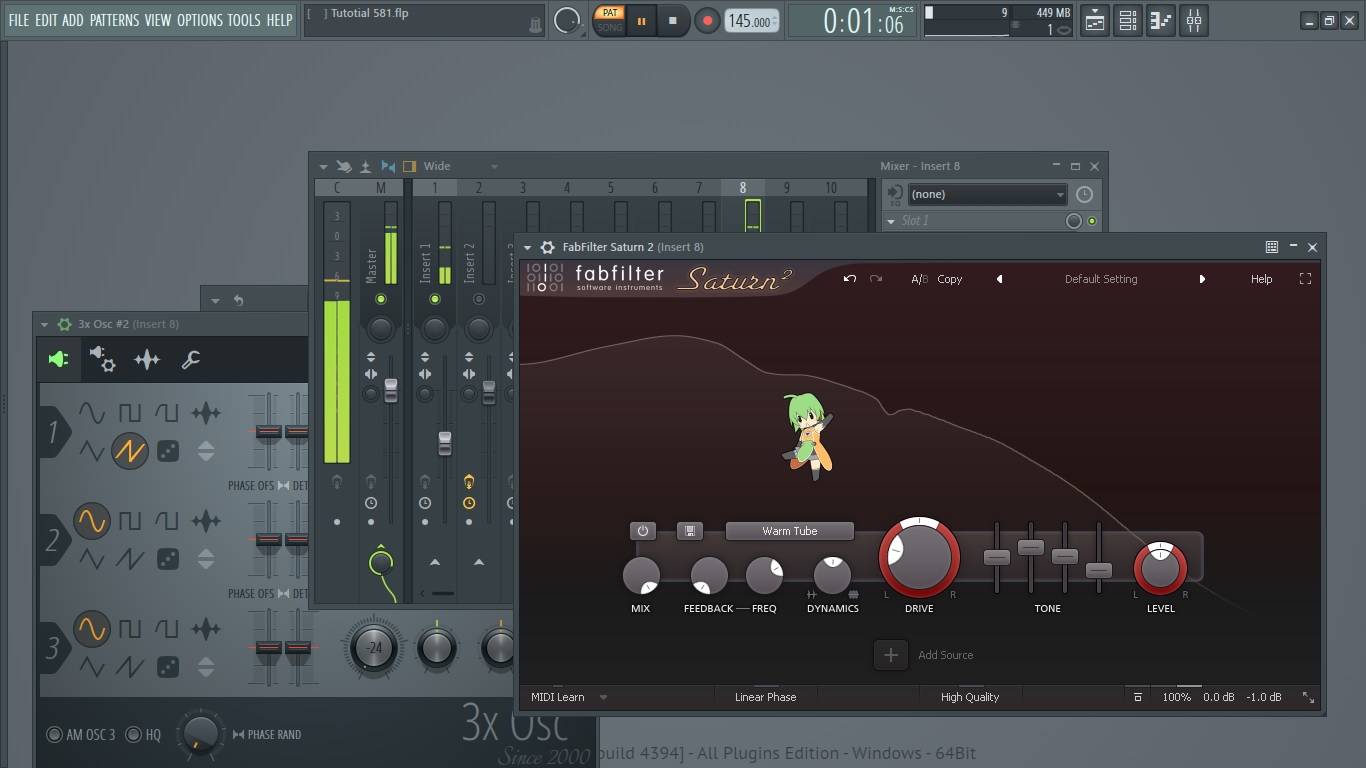Open the playlist view icon in top toolbar
Viewport: 1366px width, 768px height.
point(1095,20)
